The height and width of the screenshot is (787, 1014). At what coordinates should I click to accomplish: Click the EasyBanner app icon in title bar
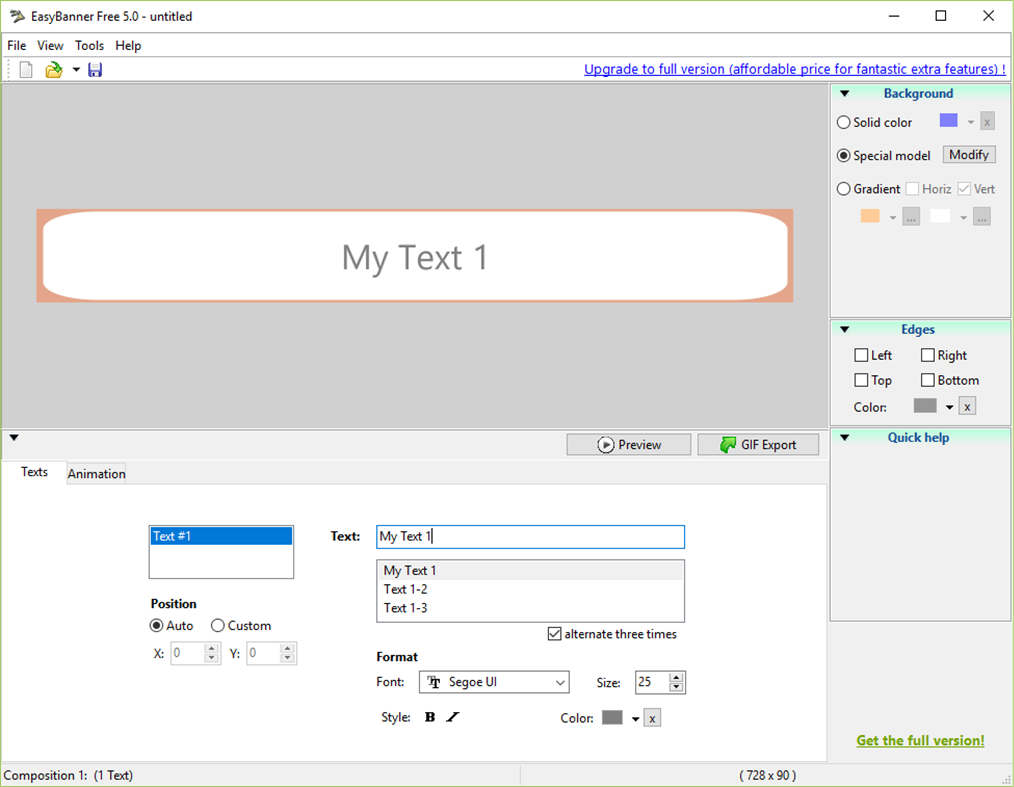click(x=17, y=16)
